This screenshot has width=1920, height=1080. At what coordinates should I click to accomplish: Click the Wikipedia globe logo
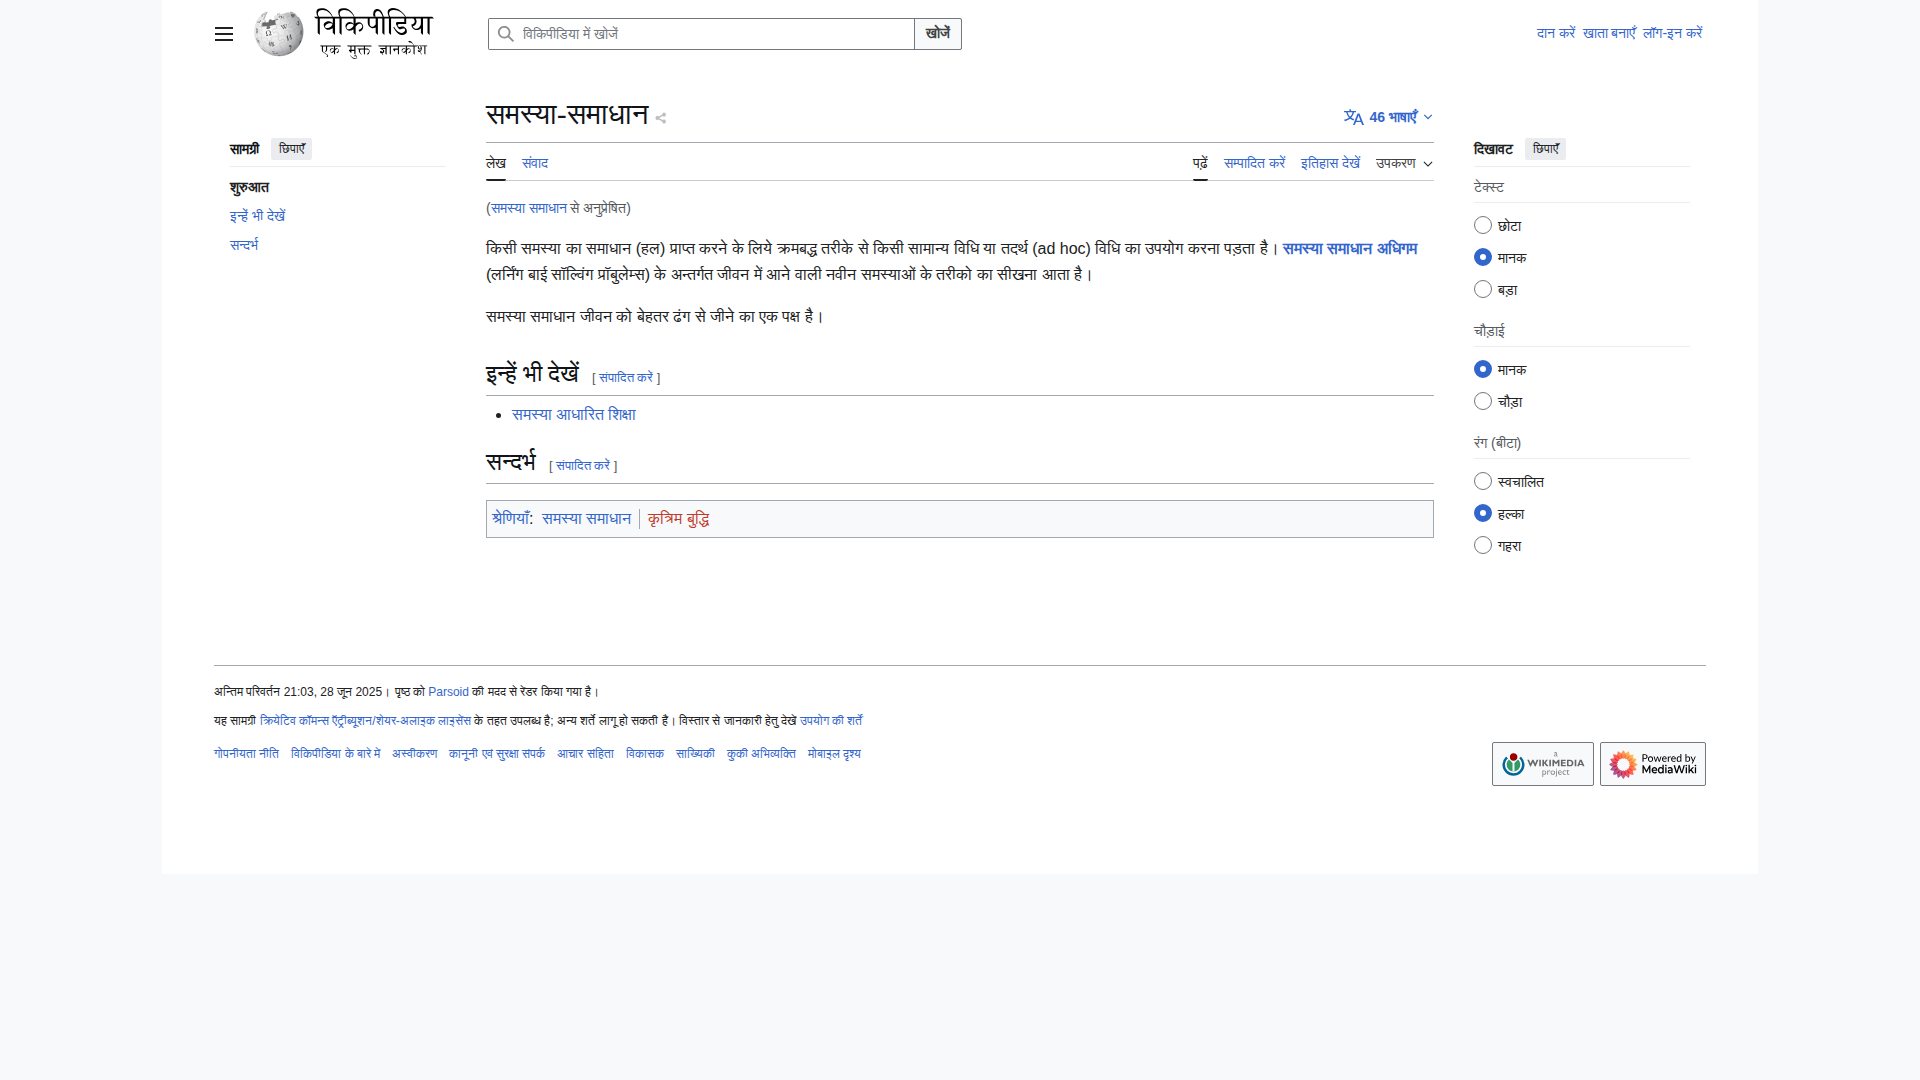point(279,34)
